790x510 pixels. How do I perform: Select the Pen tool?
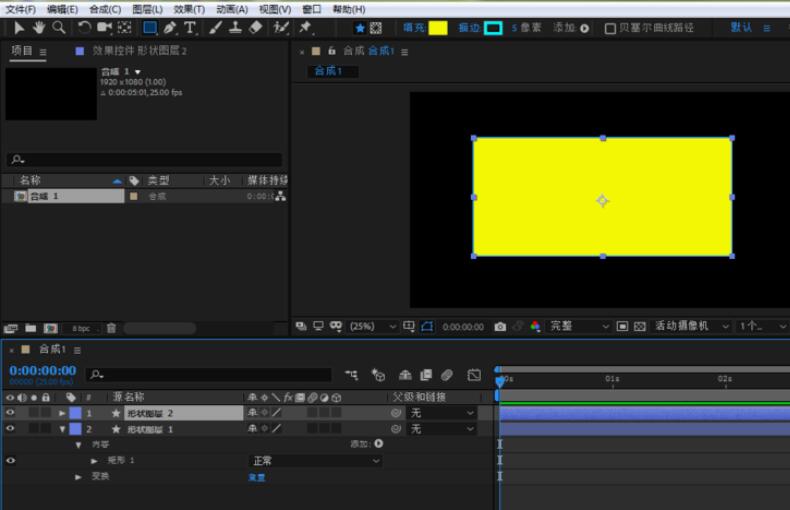click(170, 28)
